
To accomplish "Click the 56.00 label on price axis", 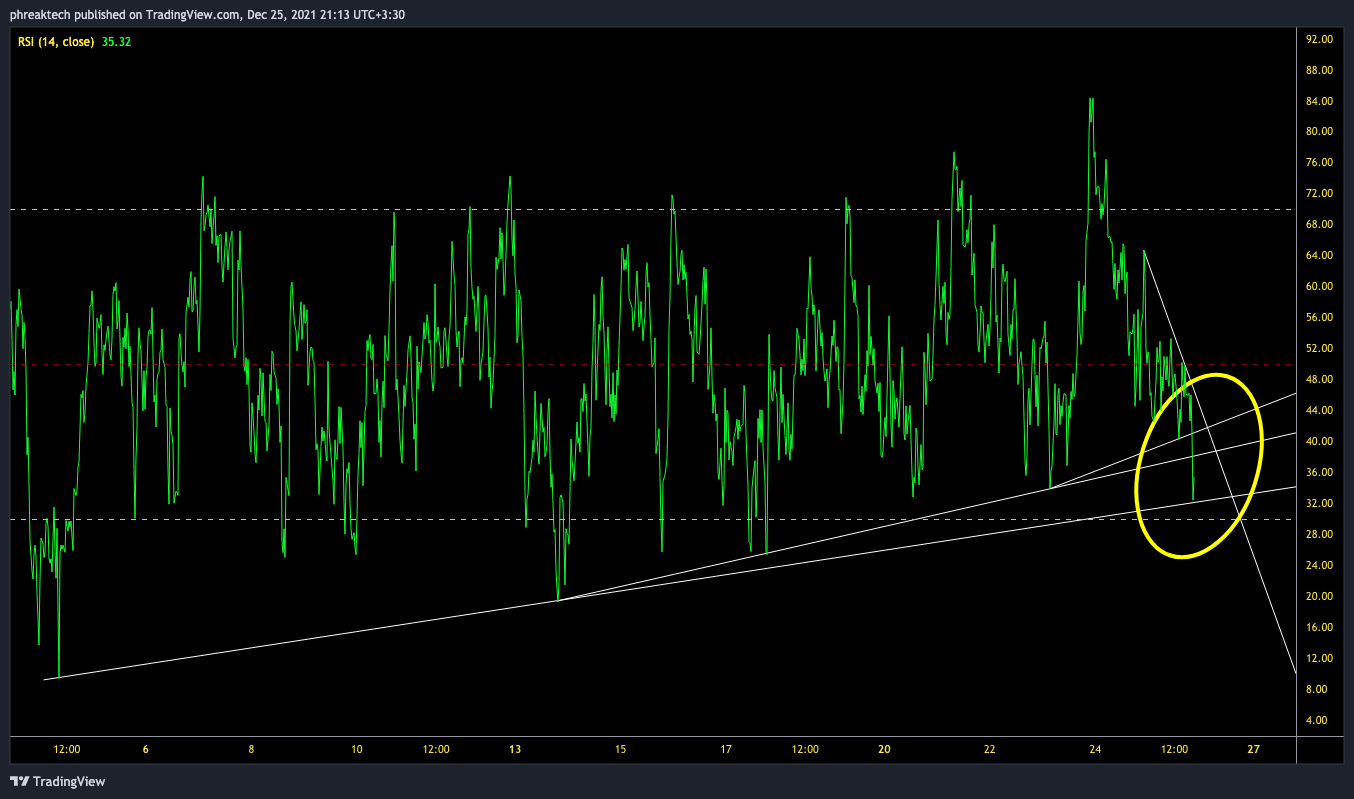I will (1320, 317).
